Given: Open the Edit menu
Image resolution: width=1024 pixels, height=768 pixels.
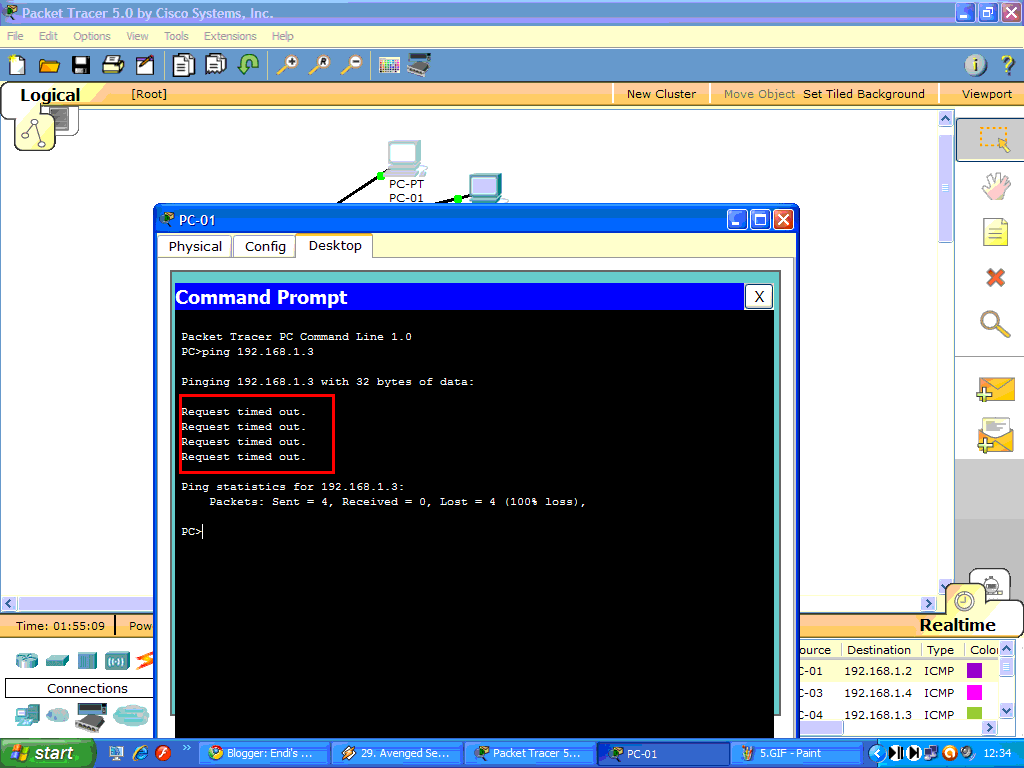Looking at the screenshot, I should pos(48,36).
